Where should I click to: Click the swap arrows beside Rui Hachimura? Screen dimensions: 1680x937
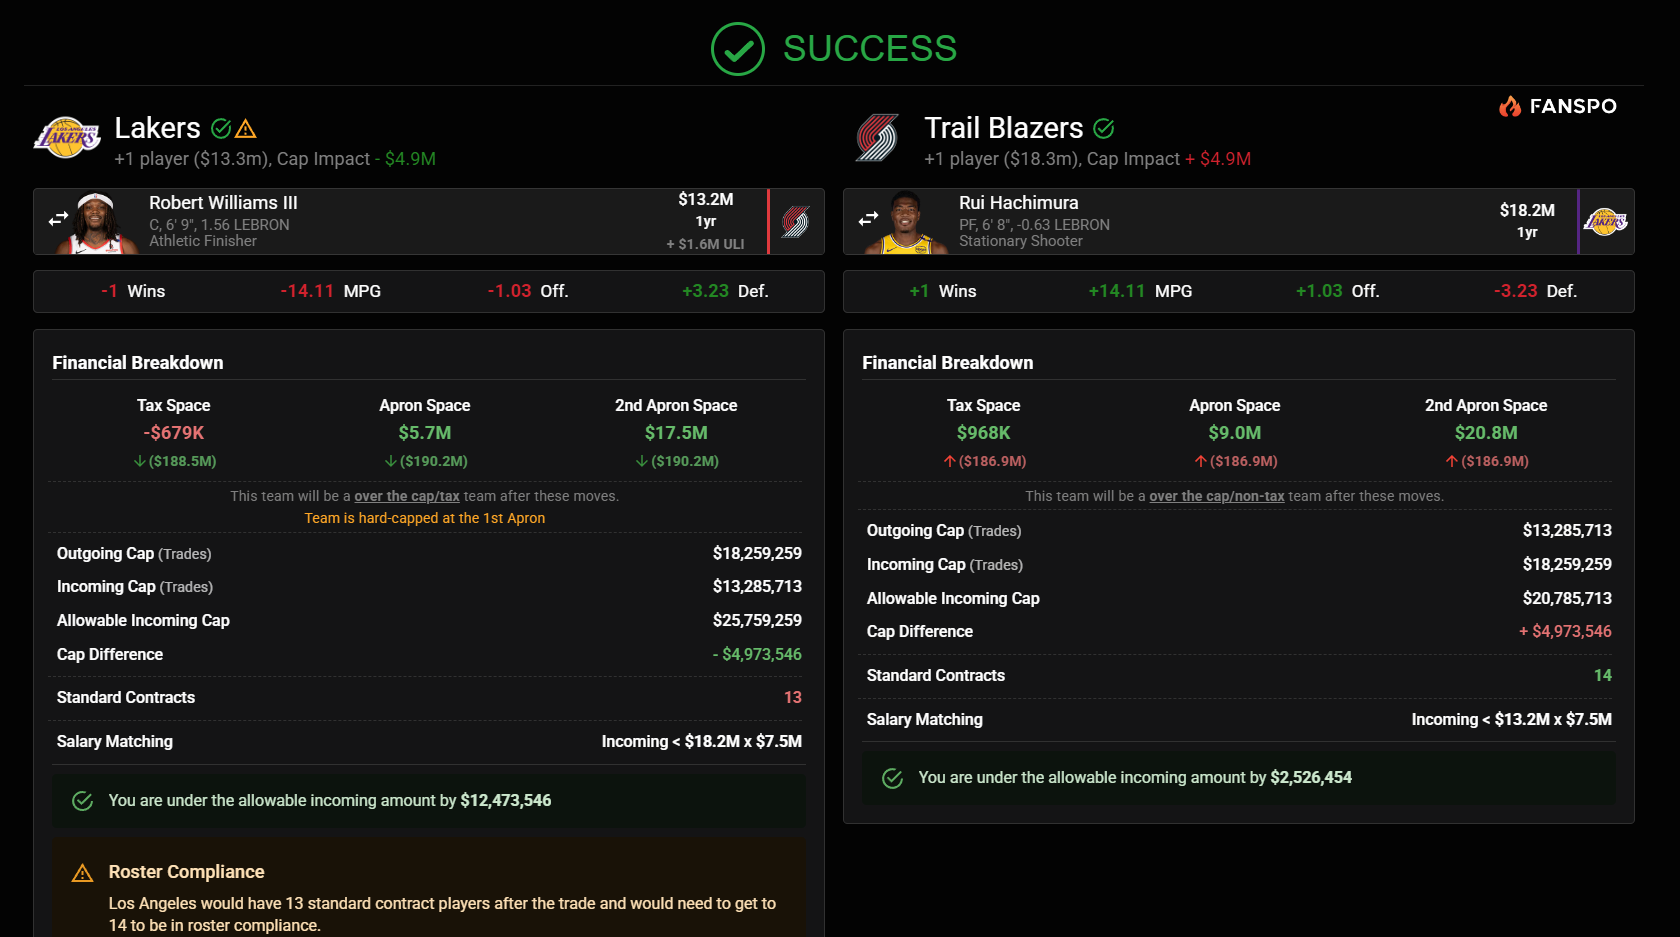868,218
